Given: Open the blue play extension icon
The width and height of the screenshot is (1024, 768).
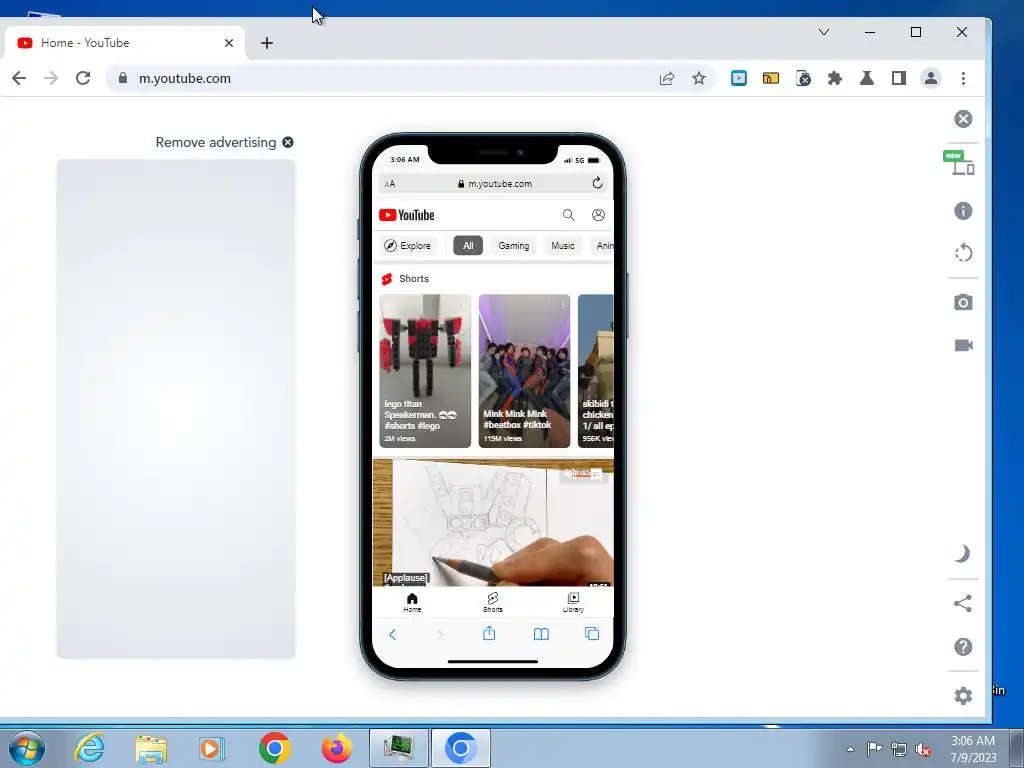Looking at the screenshot, I should tap(739, 78).
